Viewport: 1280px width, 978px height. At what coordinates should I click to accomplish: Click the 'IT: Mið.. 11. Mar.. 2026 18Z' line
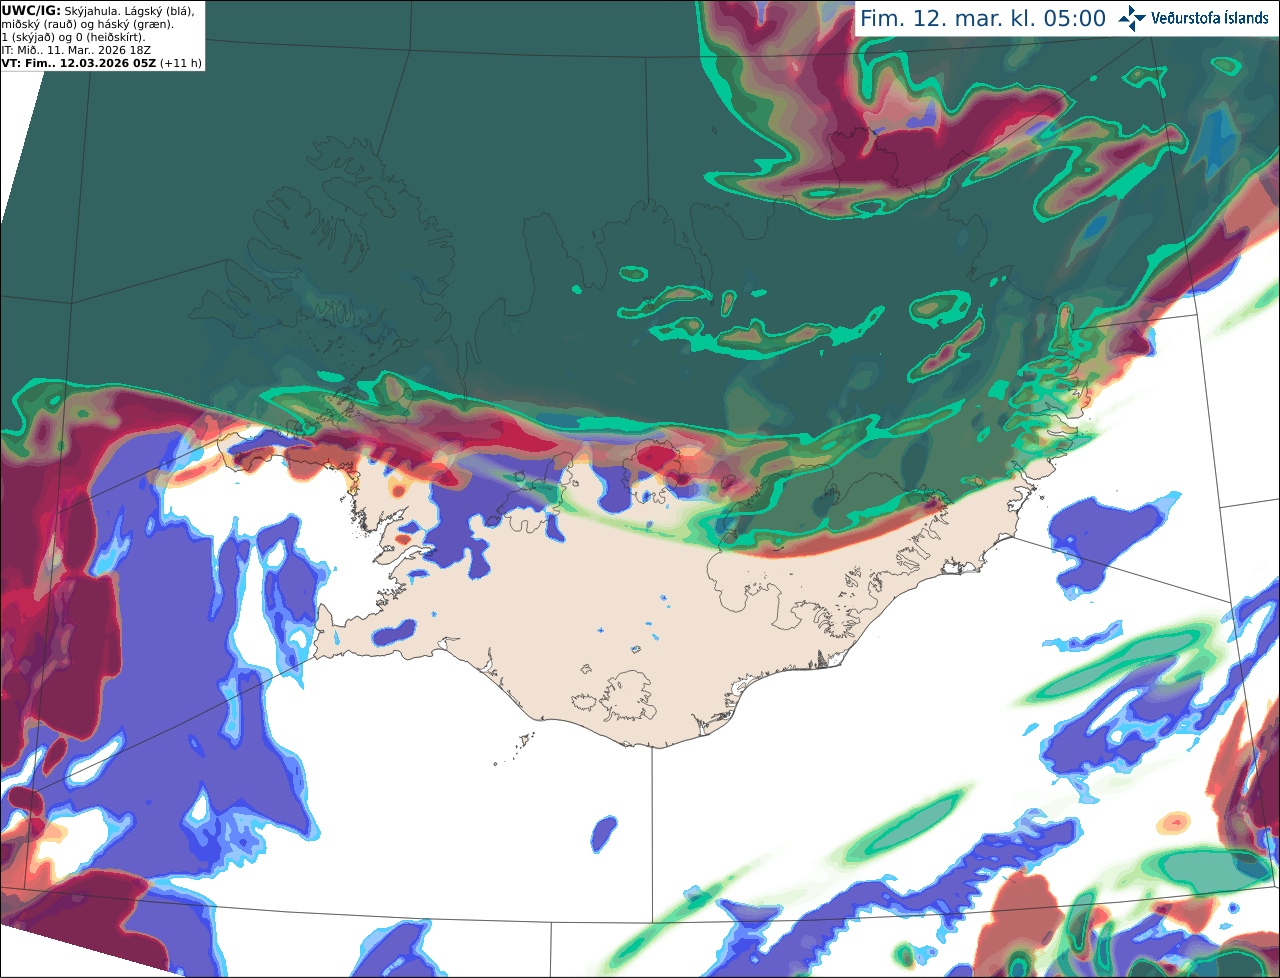click(76, 50)
